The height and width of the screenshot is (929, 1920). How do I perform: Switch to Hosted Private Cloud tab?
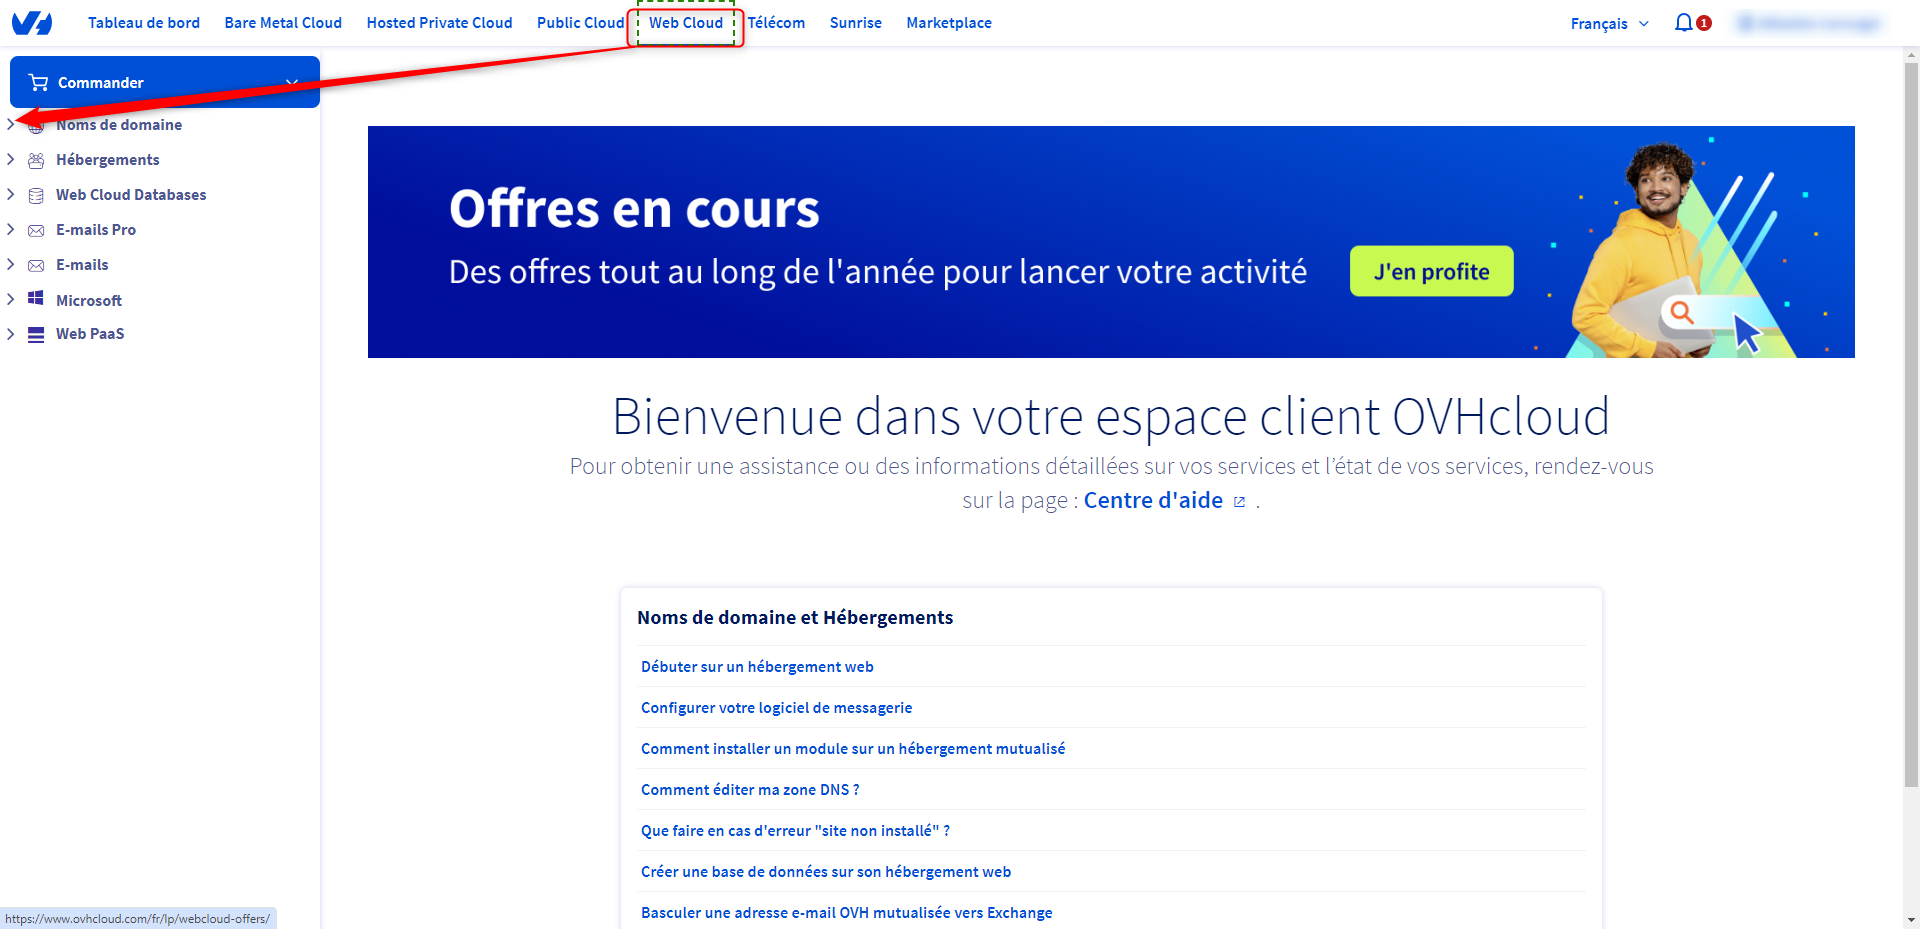point(439,22)
